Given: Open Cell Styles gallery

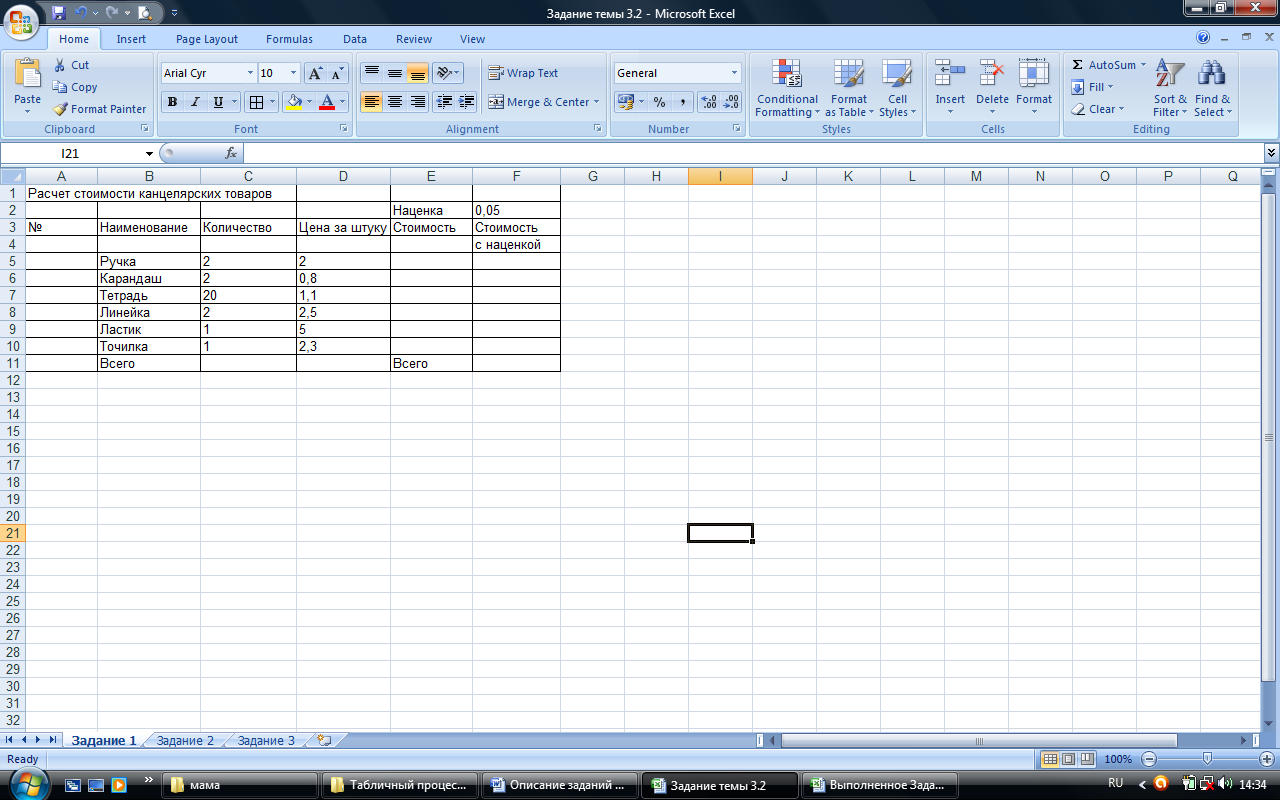Looking at the screenshot, I should pyautogui.click(x=897, y=88).
